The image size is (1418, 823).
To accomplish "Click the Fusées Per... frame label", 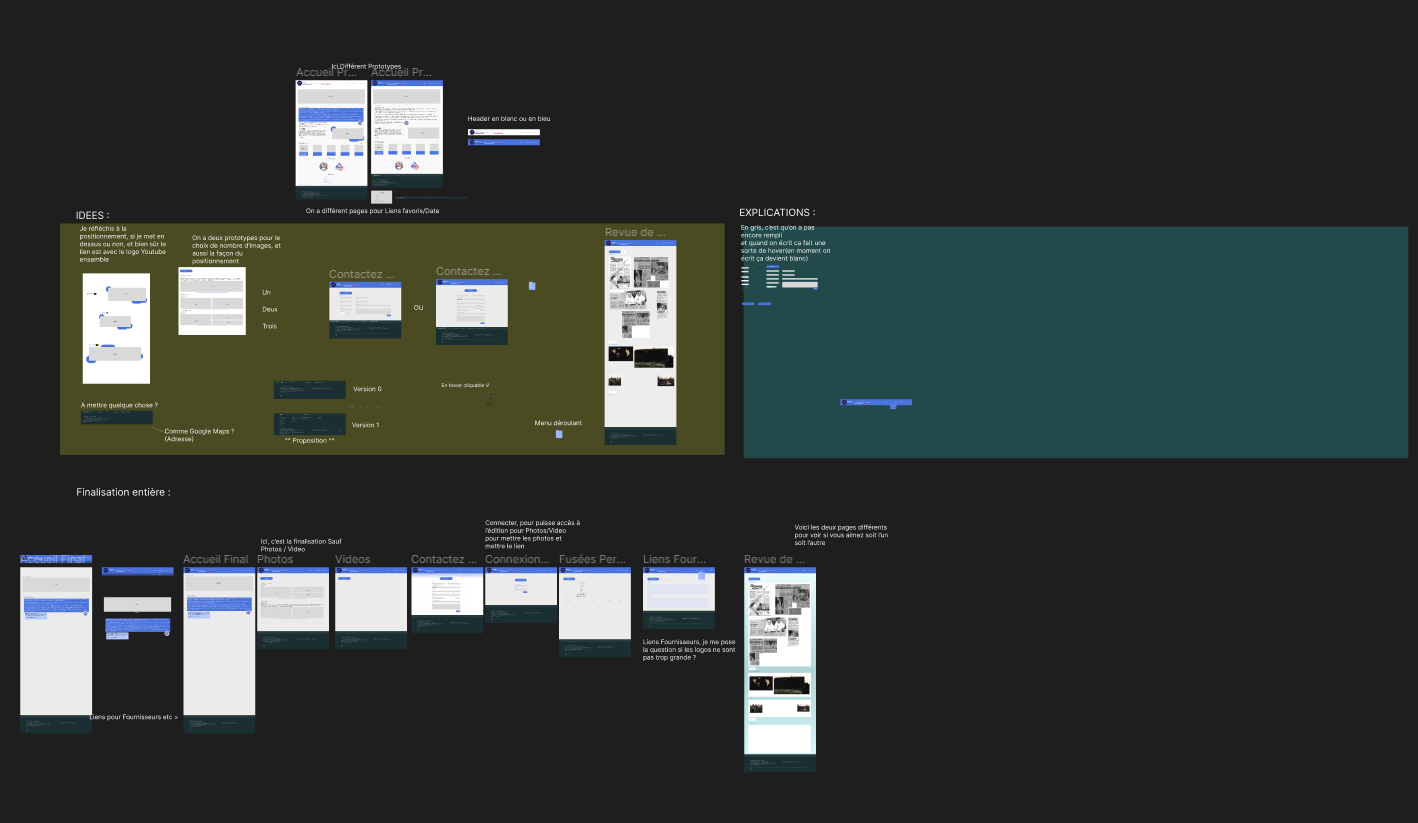I will coord(591,559).
